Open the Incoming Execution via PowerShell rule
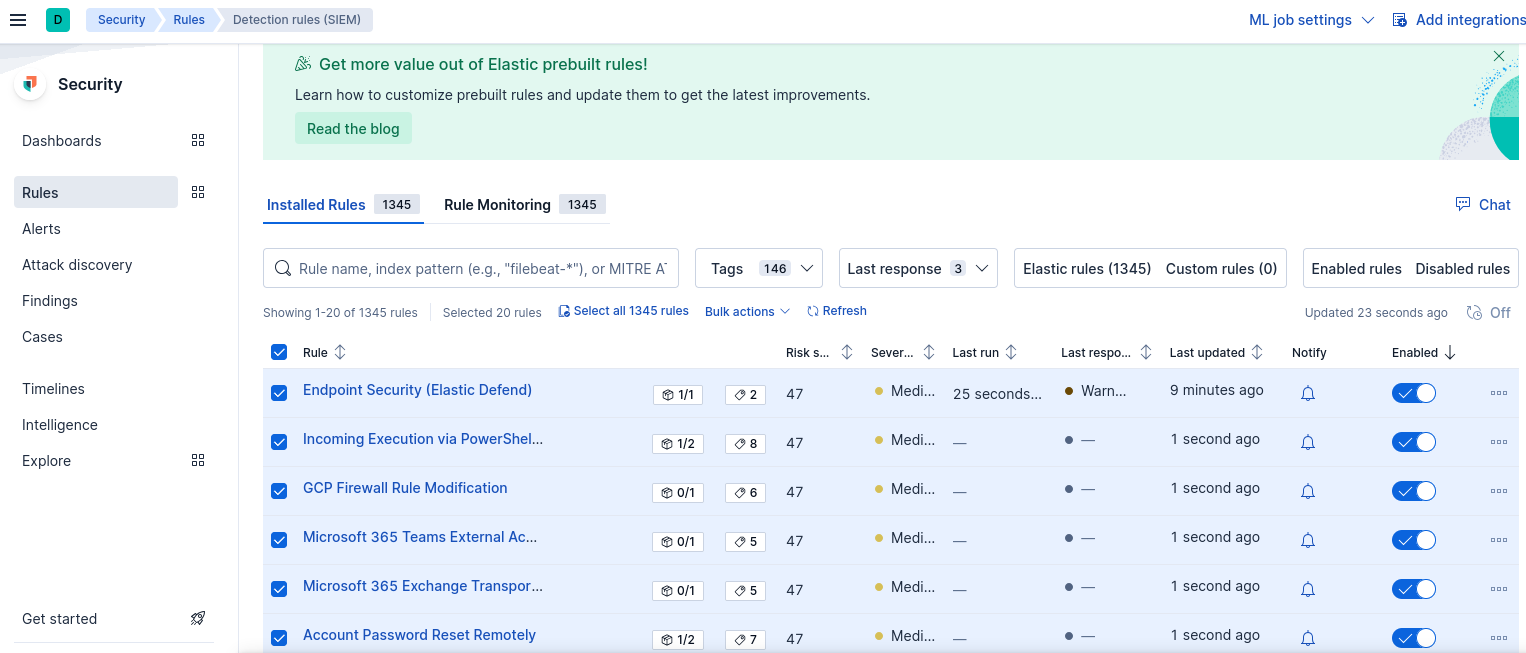The image size is (1526, 653). coord(423,439)
